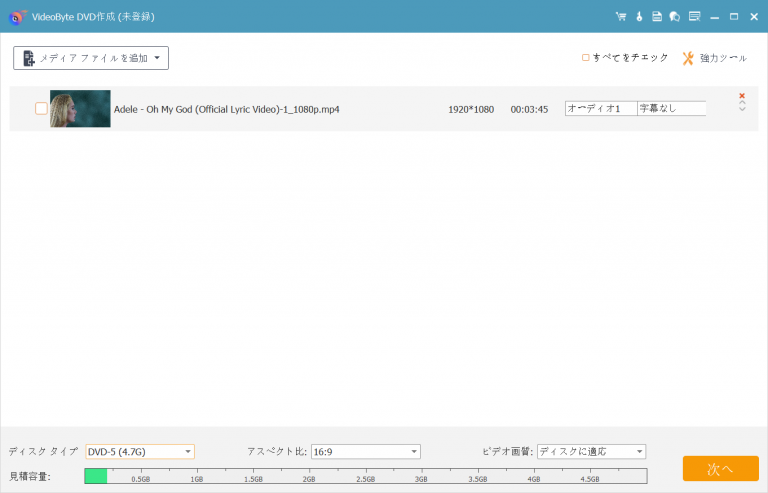
Task: Open the title bar menu icon
Action: (x=694, y=17)
